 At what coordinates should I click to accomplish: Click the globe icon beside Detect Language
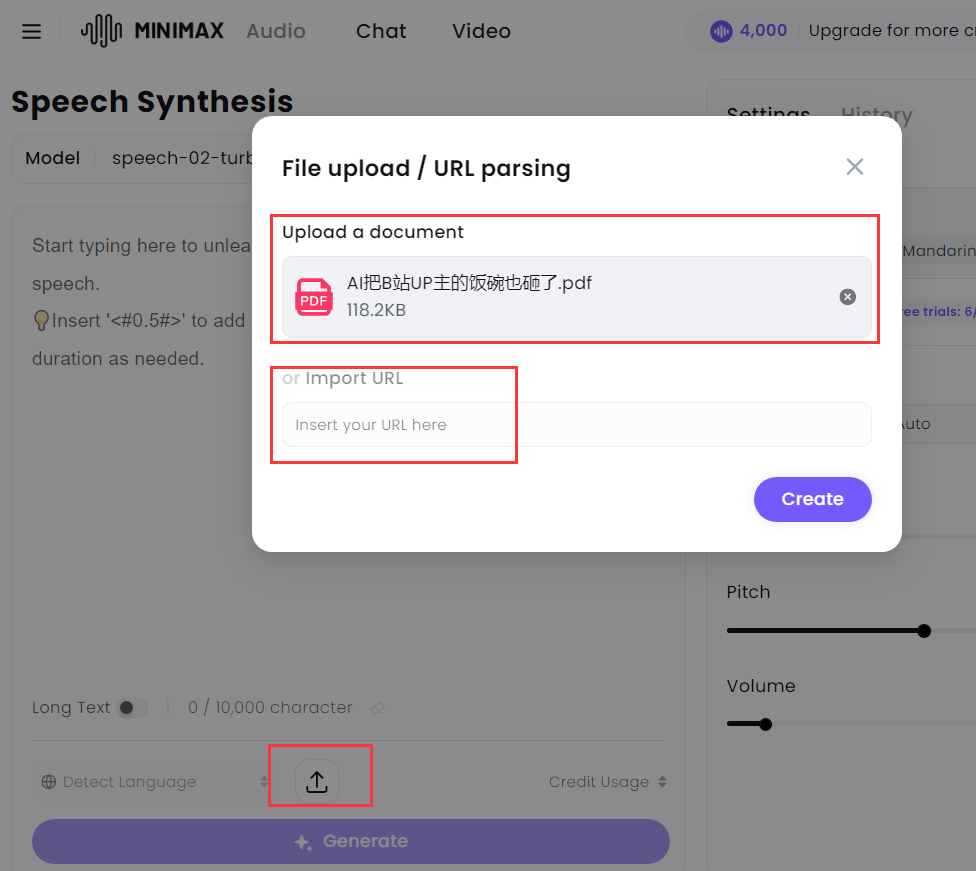coord(49,782)
